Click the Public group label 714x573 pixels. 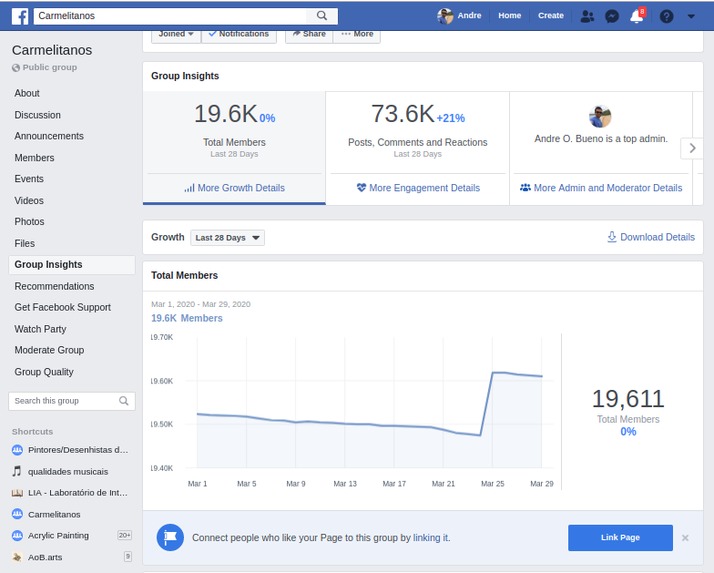click(50, 67)
